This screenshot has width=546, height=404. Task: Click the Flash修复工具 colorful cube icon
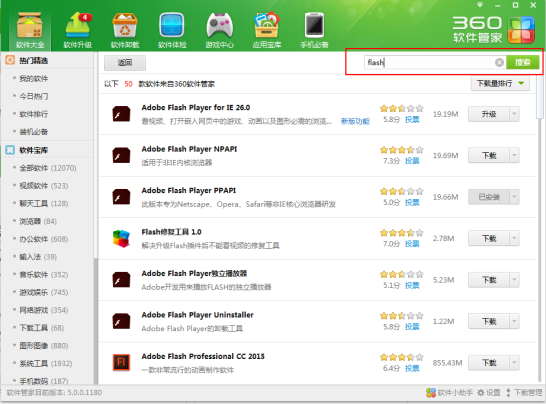(121, 238)
